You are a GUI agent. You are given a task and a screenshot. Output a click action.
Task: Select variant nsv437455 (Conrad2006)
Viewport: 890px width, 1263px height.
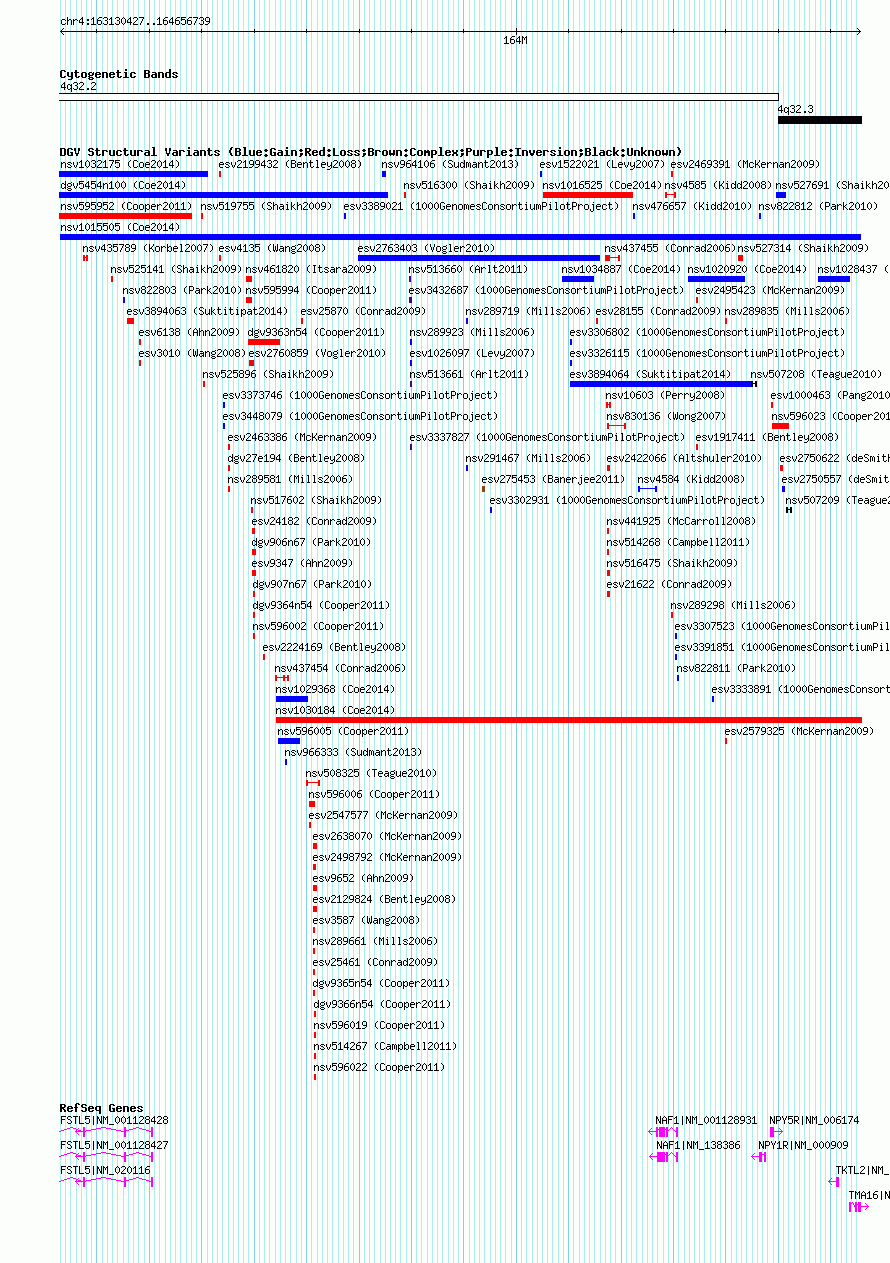click(669, 248)
